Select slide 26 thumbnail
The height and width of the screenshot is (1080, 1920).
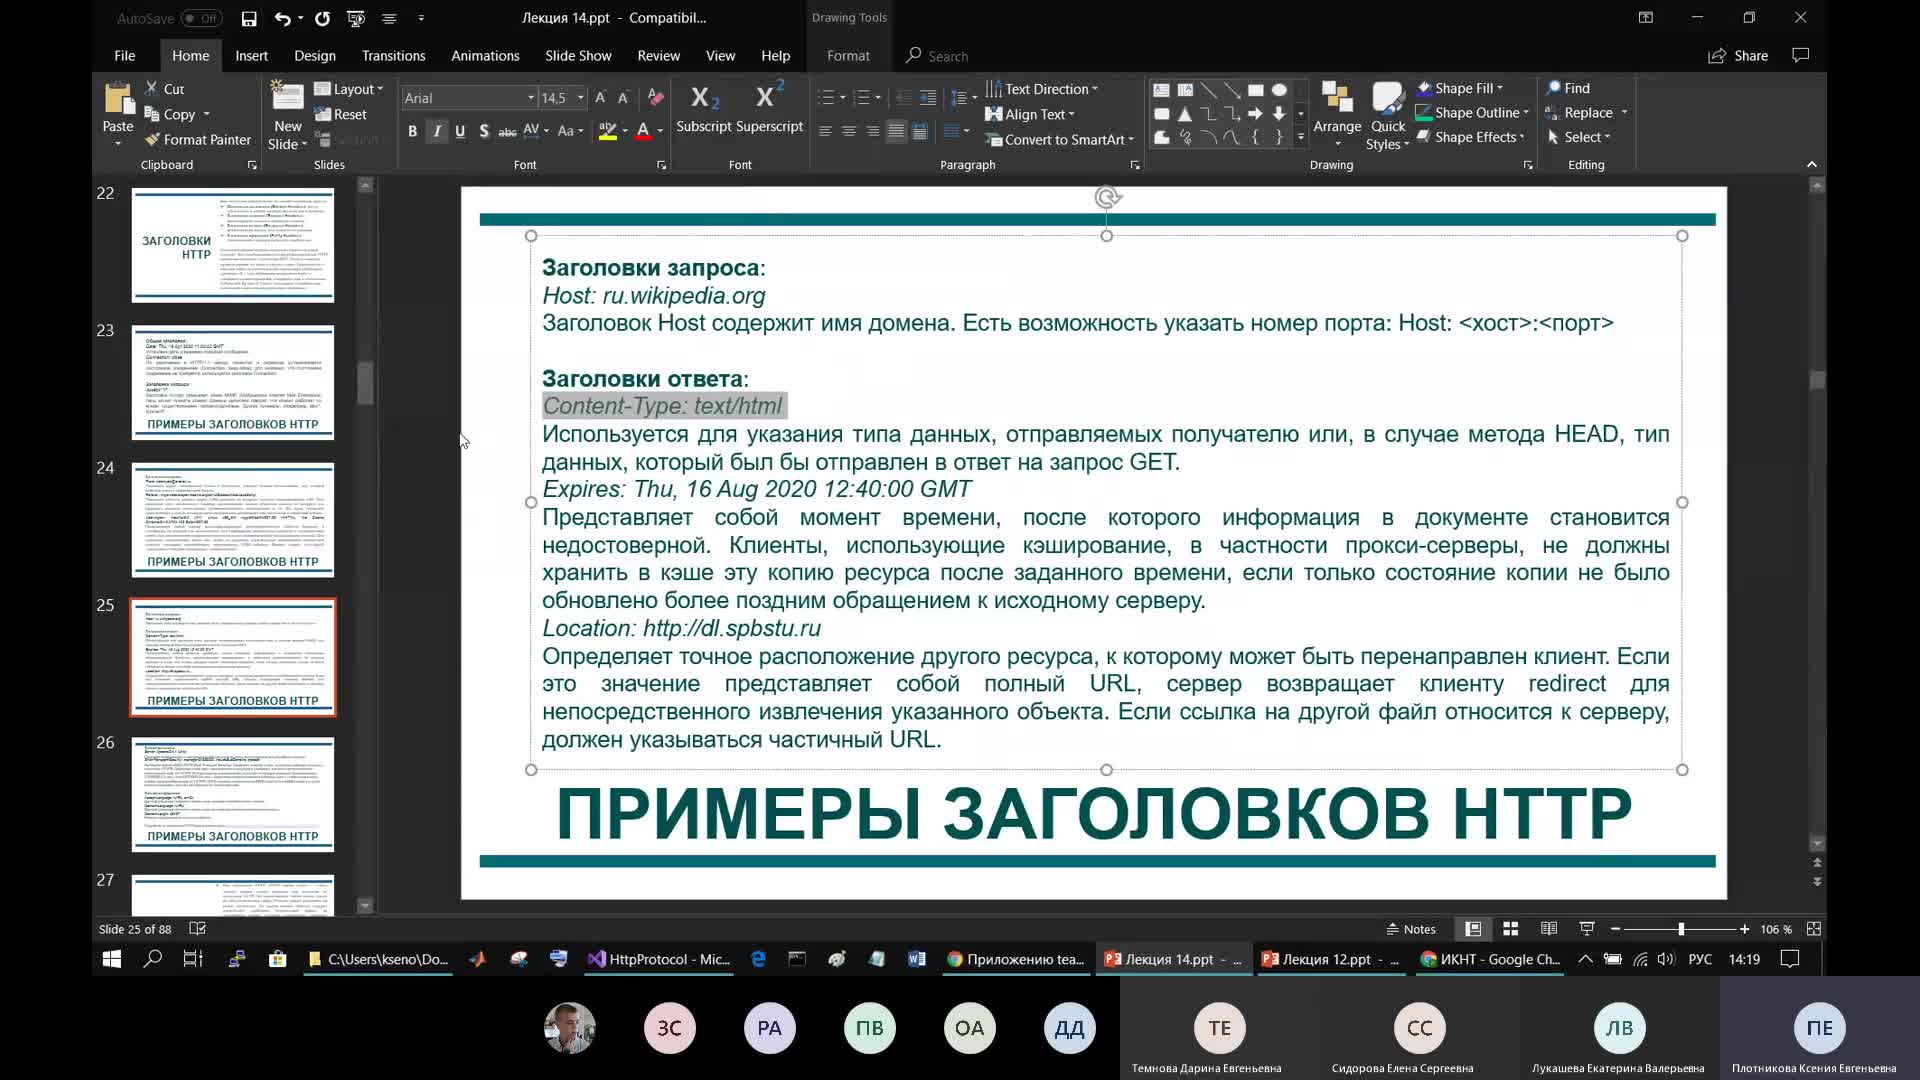coord(233,795)
